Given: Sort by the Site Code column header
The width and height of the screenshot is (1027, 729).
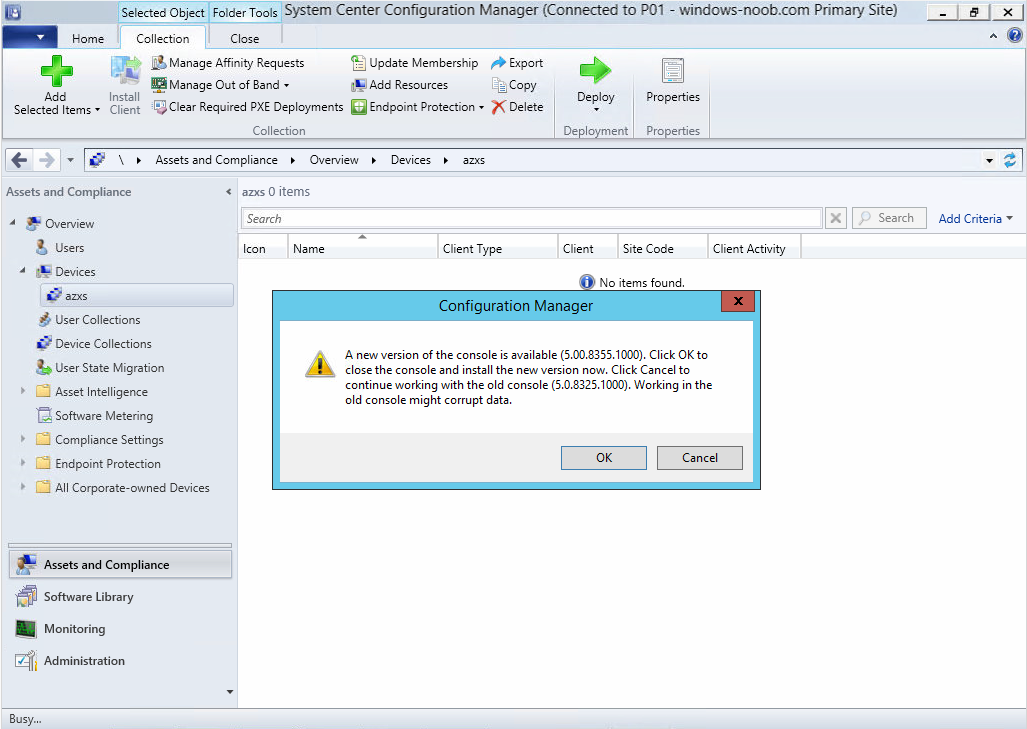Looking at the screenshot, I should [662, 246].
